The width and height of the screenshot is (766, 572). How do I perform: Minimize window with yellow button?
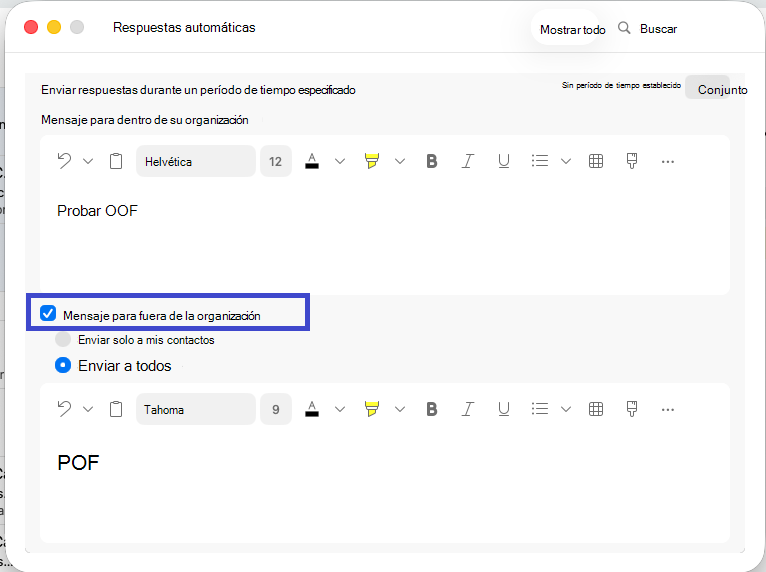pos(54,27)
